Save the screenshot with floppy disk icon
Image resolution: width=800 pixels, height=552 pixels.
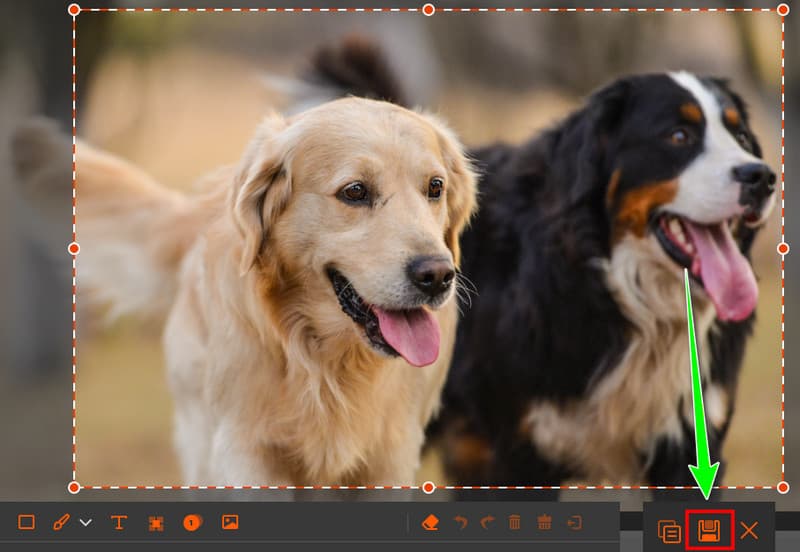coord(709,531)
